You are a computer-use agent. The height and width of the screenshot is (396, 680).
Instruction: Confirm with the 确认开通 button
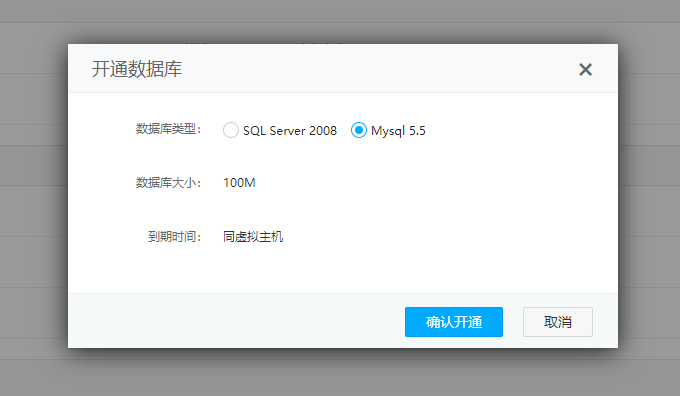point(454,322)
